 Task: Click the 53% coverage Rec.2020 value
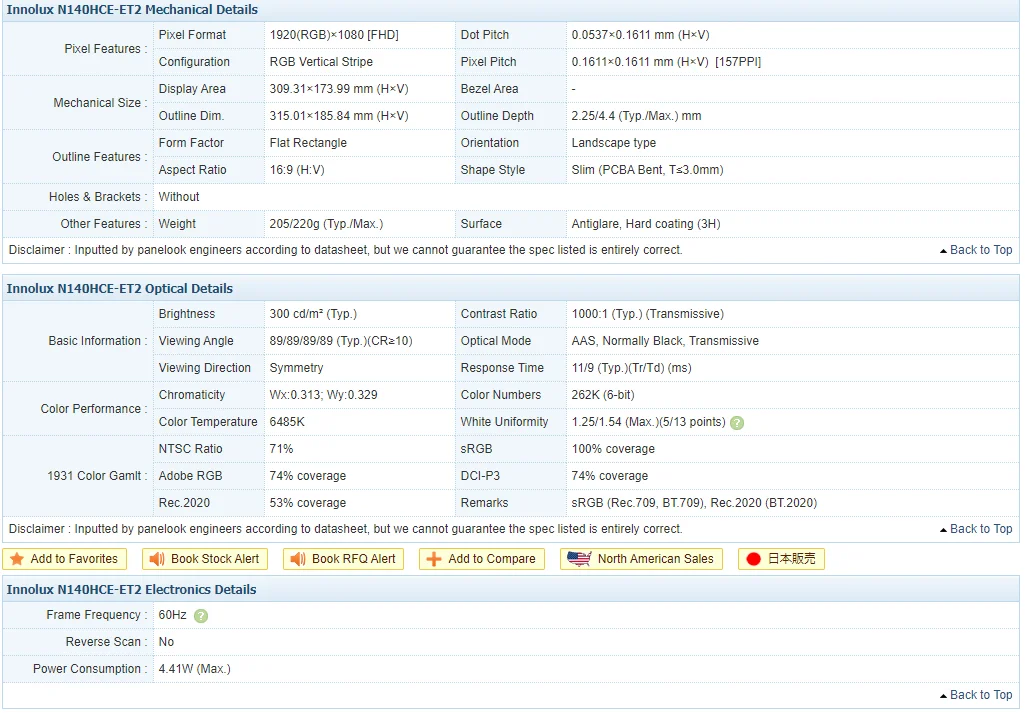point(308,503)
